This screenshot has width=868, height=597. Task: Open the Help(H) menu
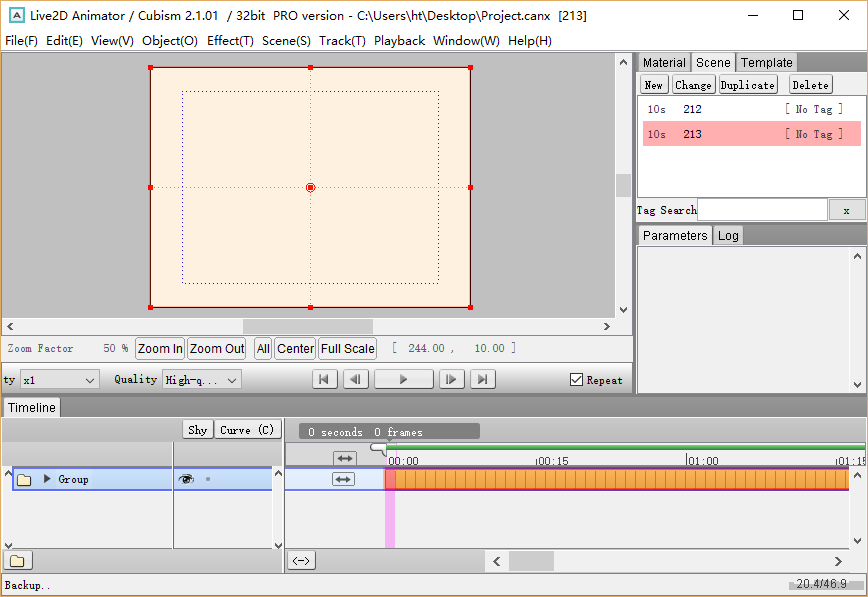pyautogui.click(x=530, y=41)
